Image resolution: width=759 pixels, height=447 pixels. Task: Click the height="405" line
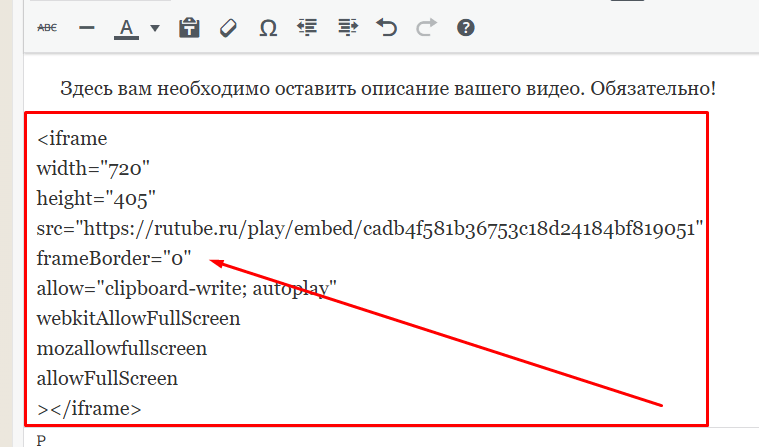coord(96,199)
